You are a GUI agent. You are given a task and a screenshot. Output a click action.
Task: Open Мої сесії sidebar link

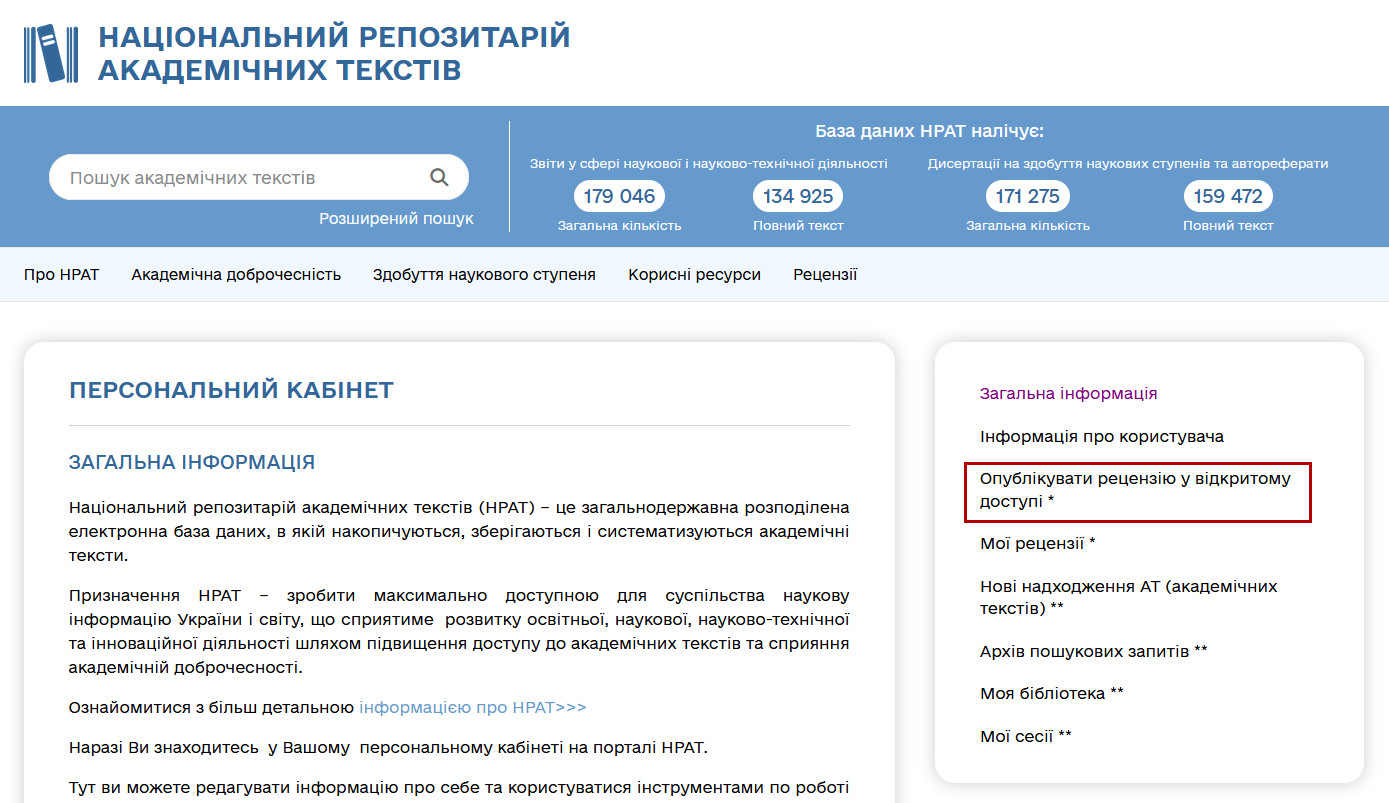1025,736
